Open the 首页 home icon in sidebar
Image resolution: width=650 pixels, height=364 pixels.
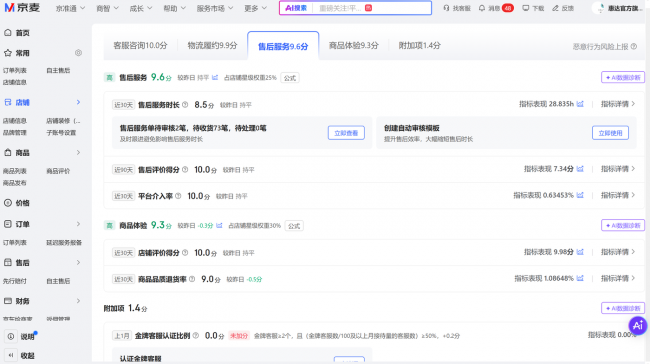[8, 33]
